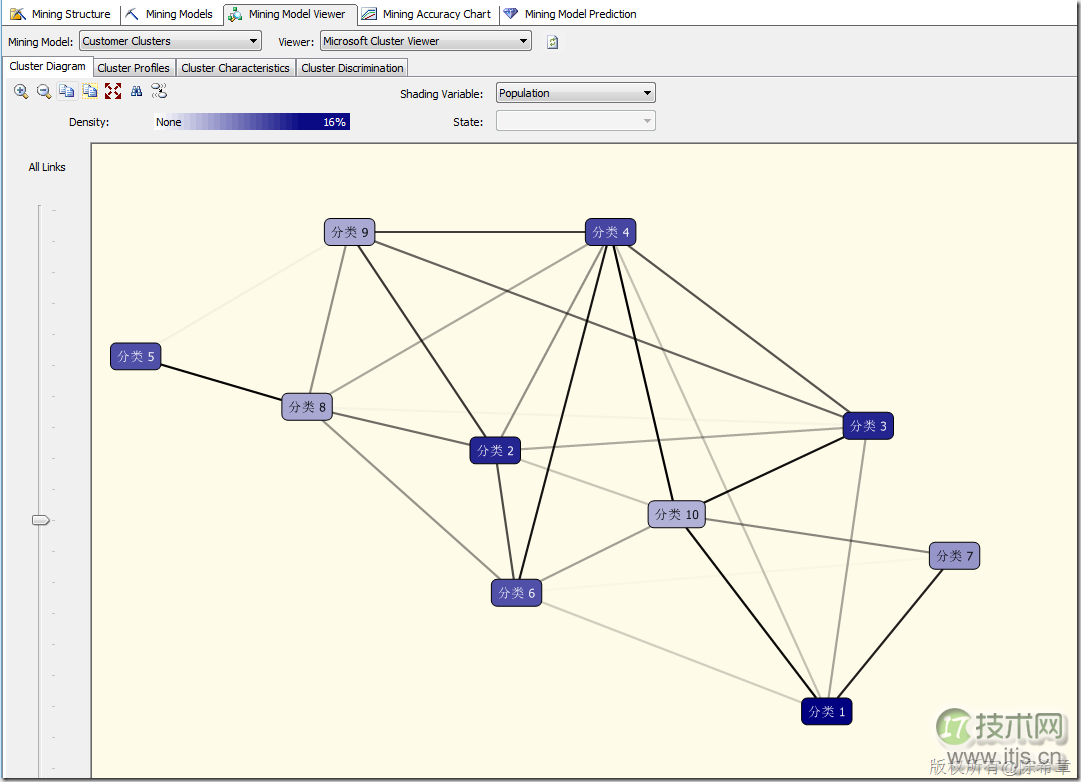Click the Copy Entire Graph icon
Viewport: 1081px width, 782px height.
(89, 92)
